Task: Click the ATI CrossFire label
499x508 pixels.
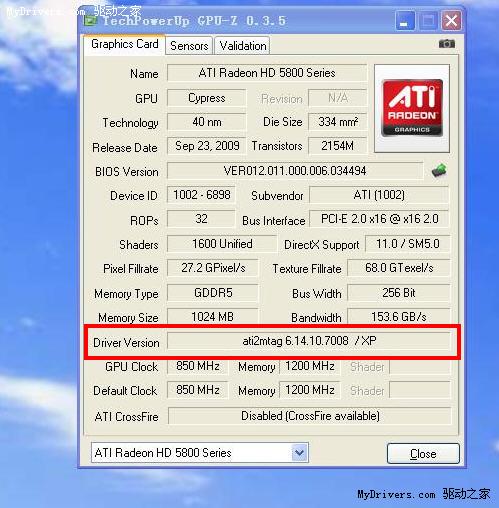Action: coord(126,417)
